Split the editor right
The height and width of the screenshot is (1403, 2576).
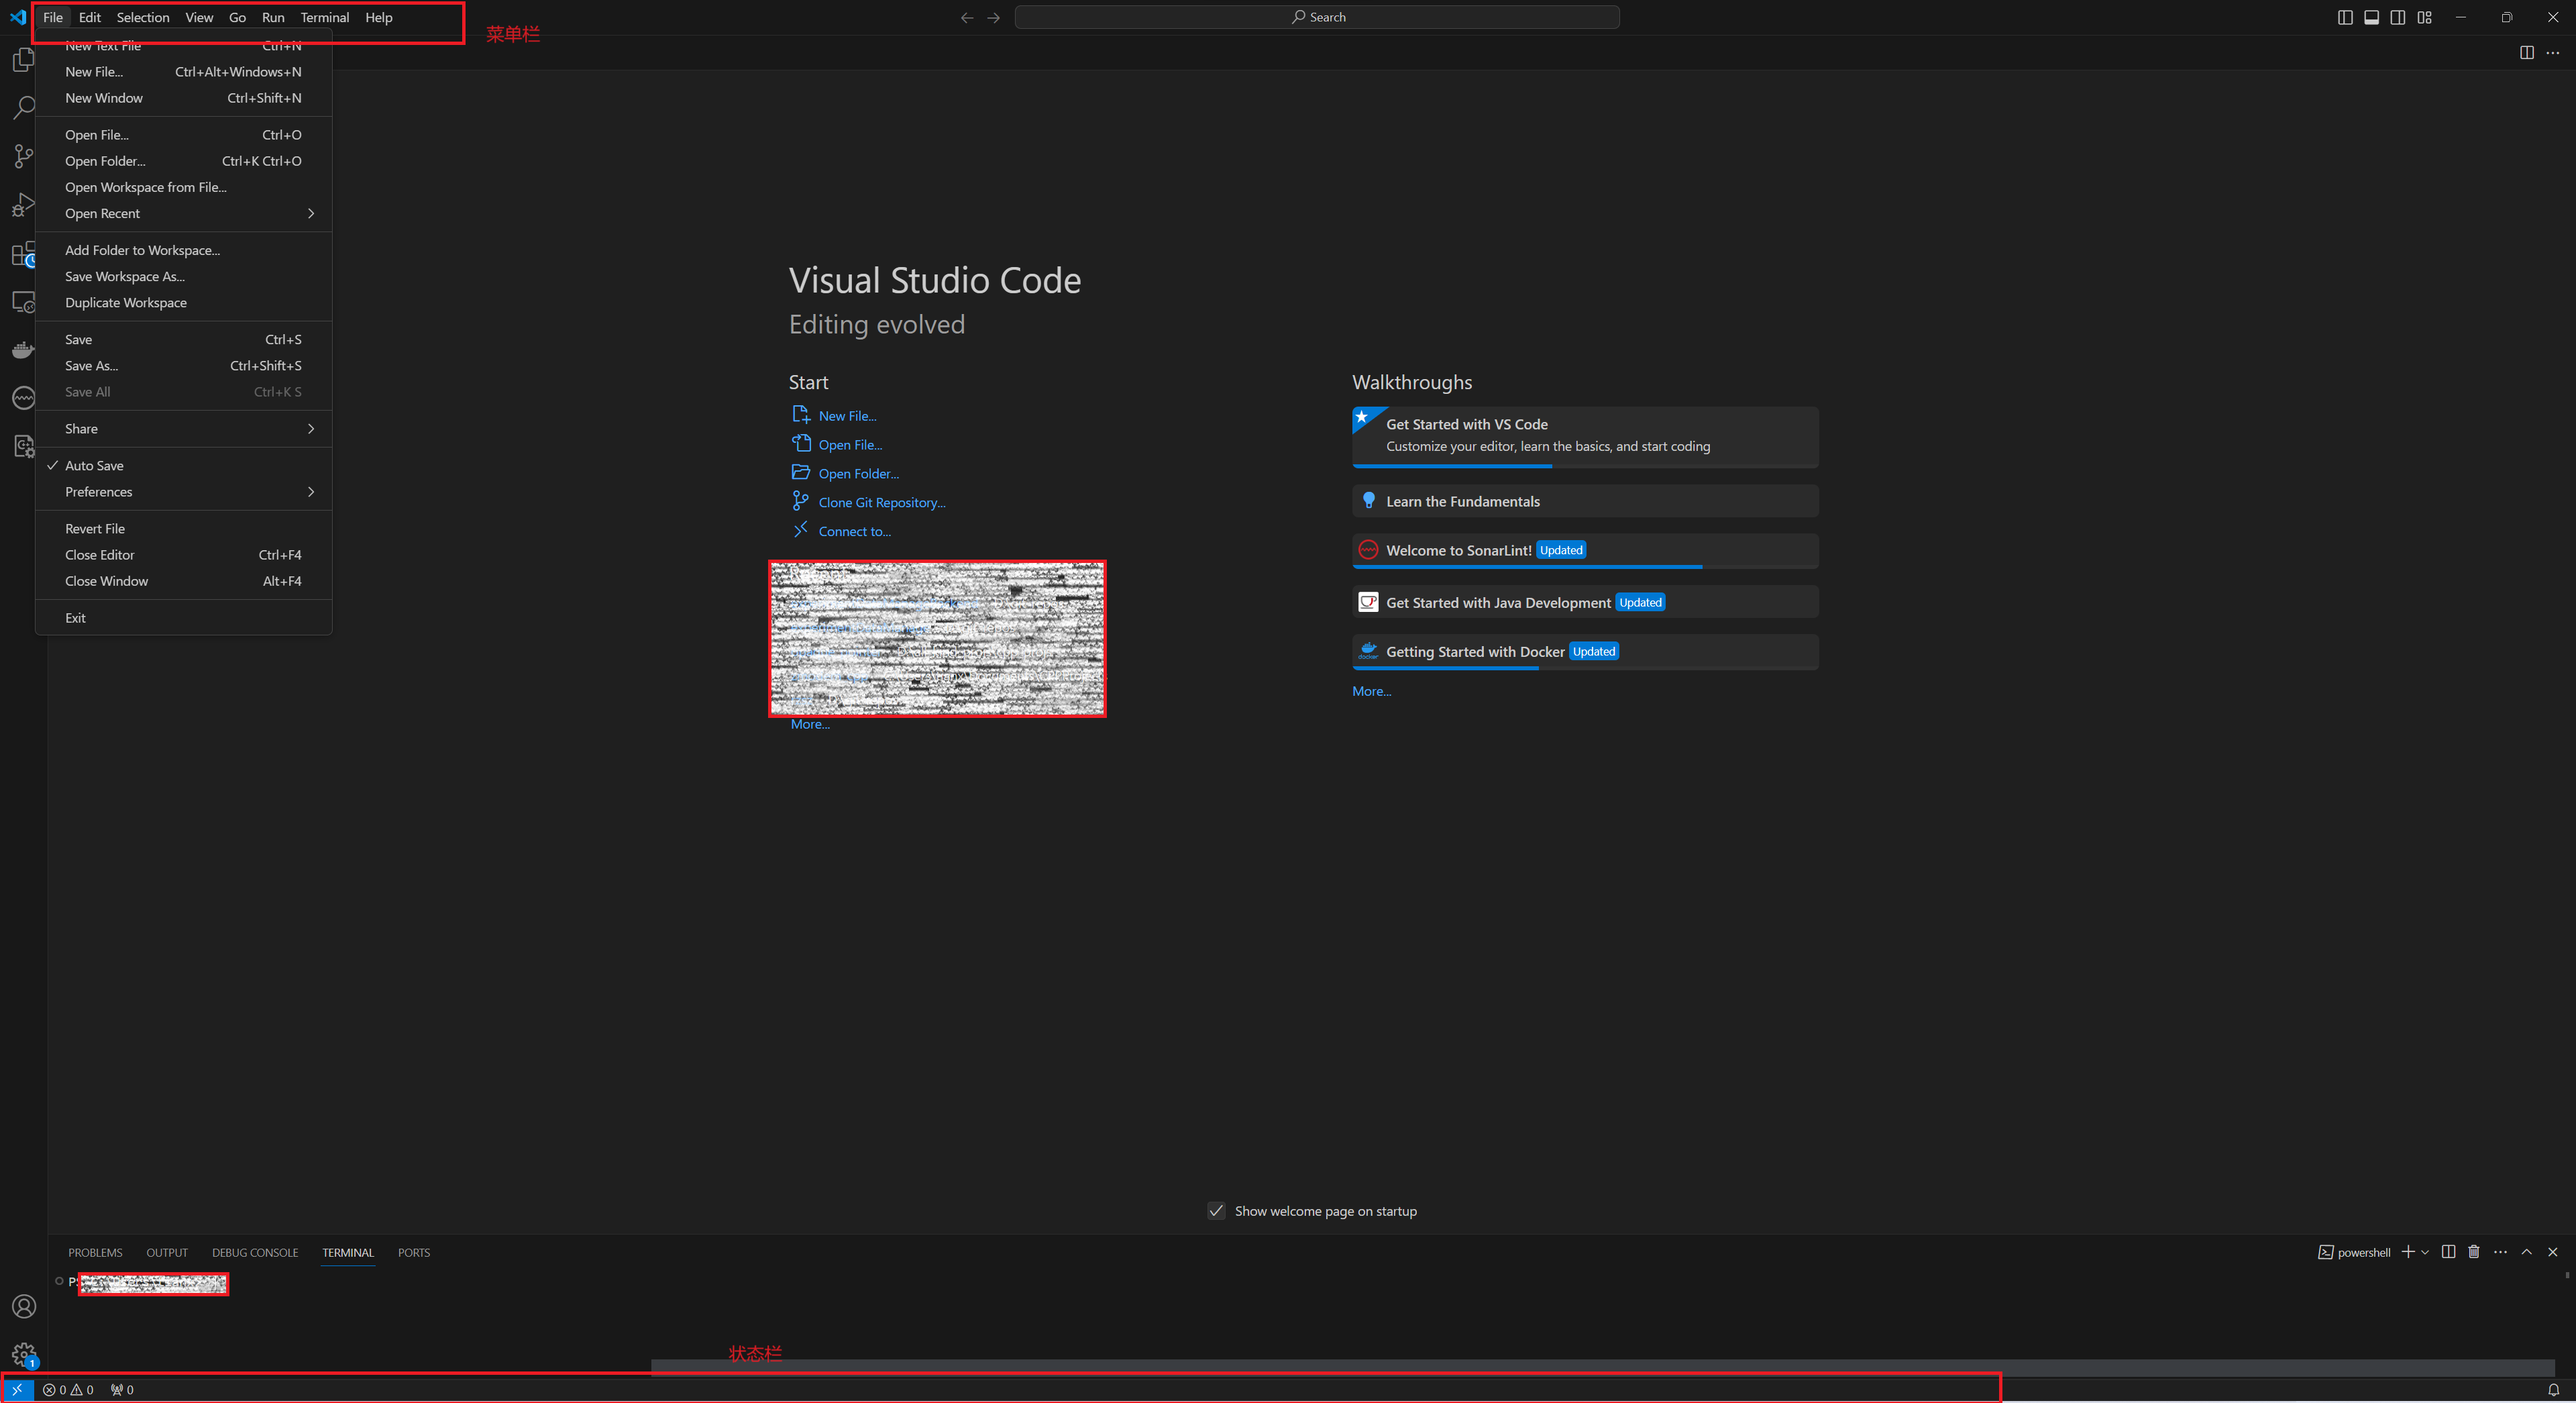(x=2527, y=53)
